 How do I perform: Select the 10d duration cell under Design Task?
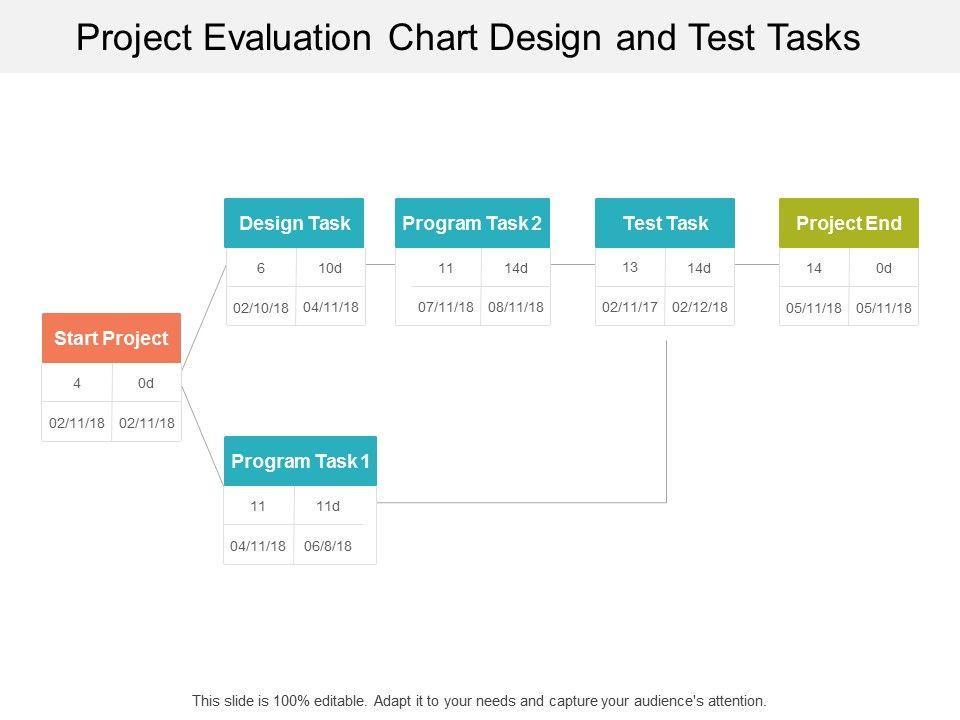click(330, 268)
